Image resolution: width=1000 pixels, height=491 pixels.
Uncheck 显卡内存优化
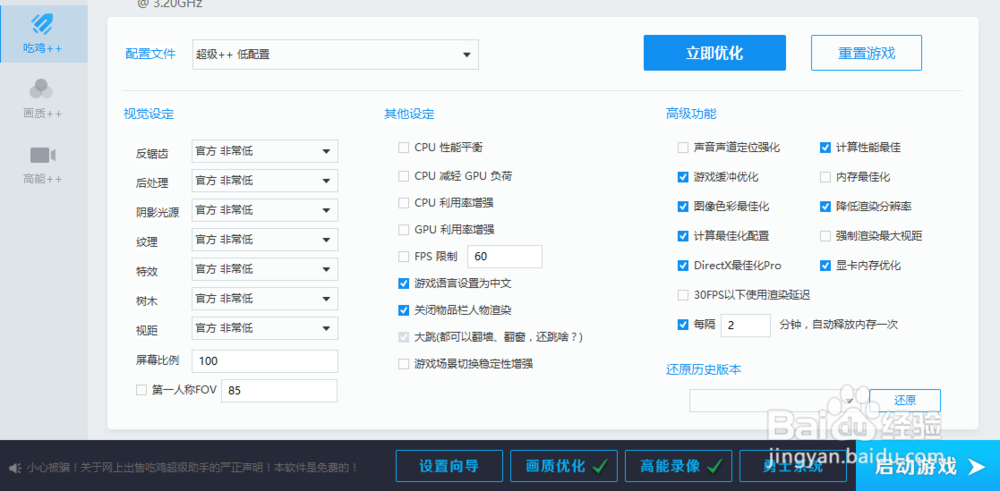tap(825, 265)
